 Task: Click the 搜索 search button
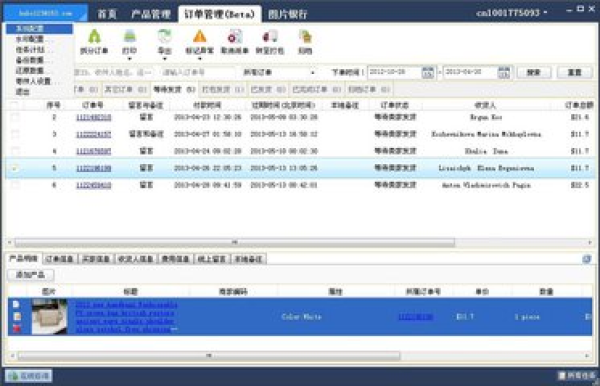[534, 72]
